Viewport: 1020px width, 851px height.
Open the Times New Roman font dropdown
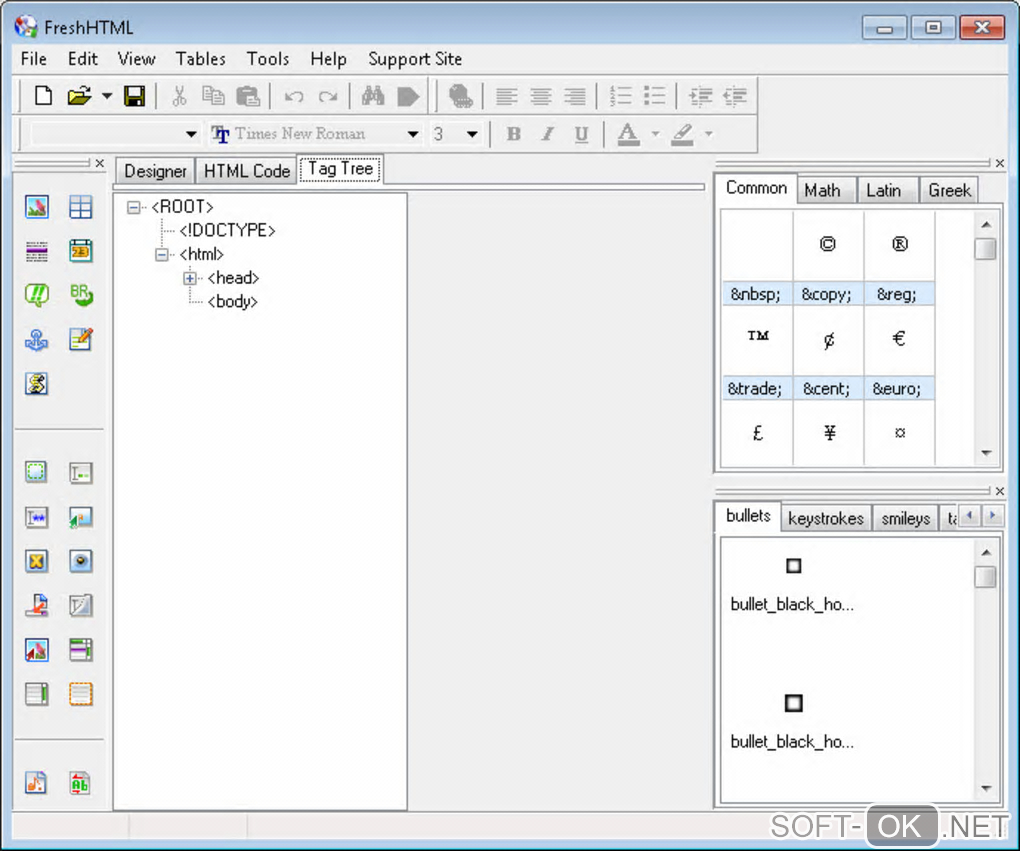(412, 134)
